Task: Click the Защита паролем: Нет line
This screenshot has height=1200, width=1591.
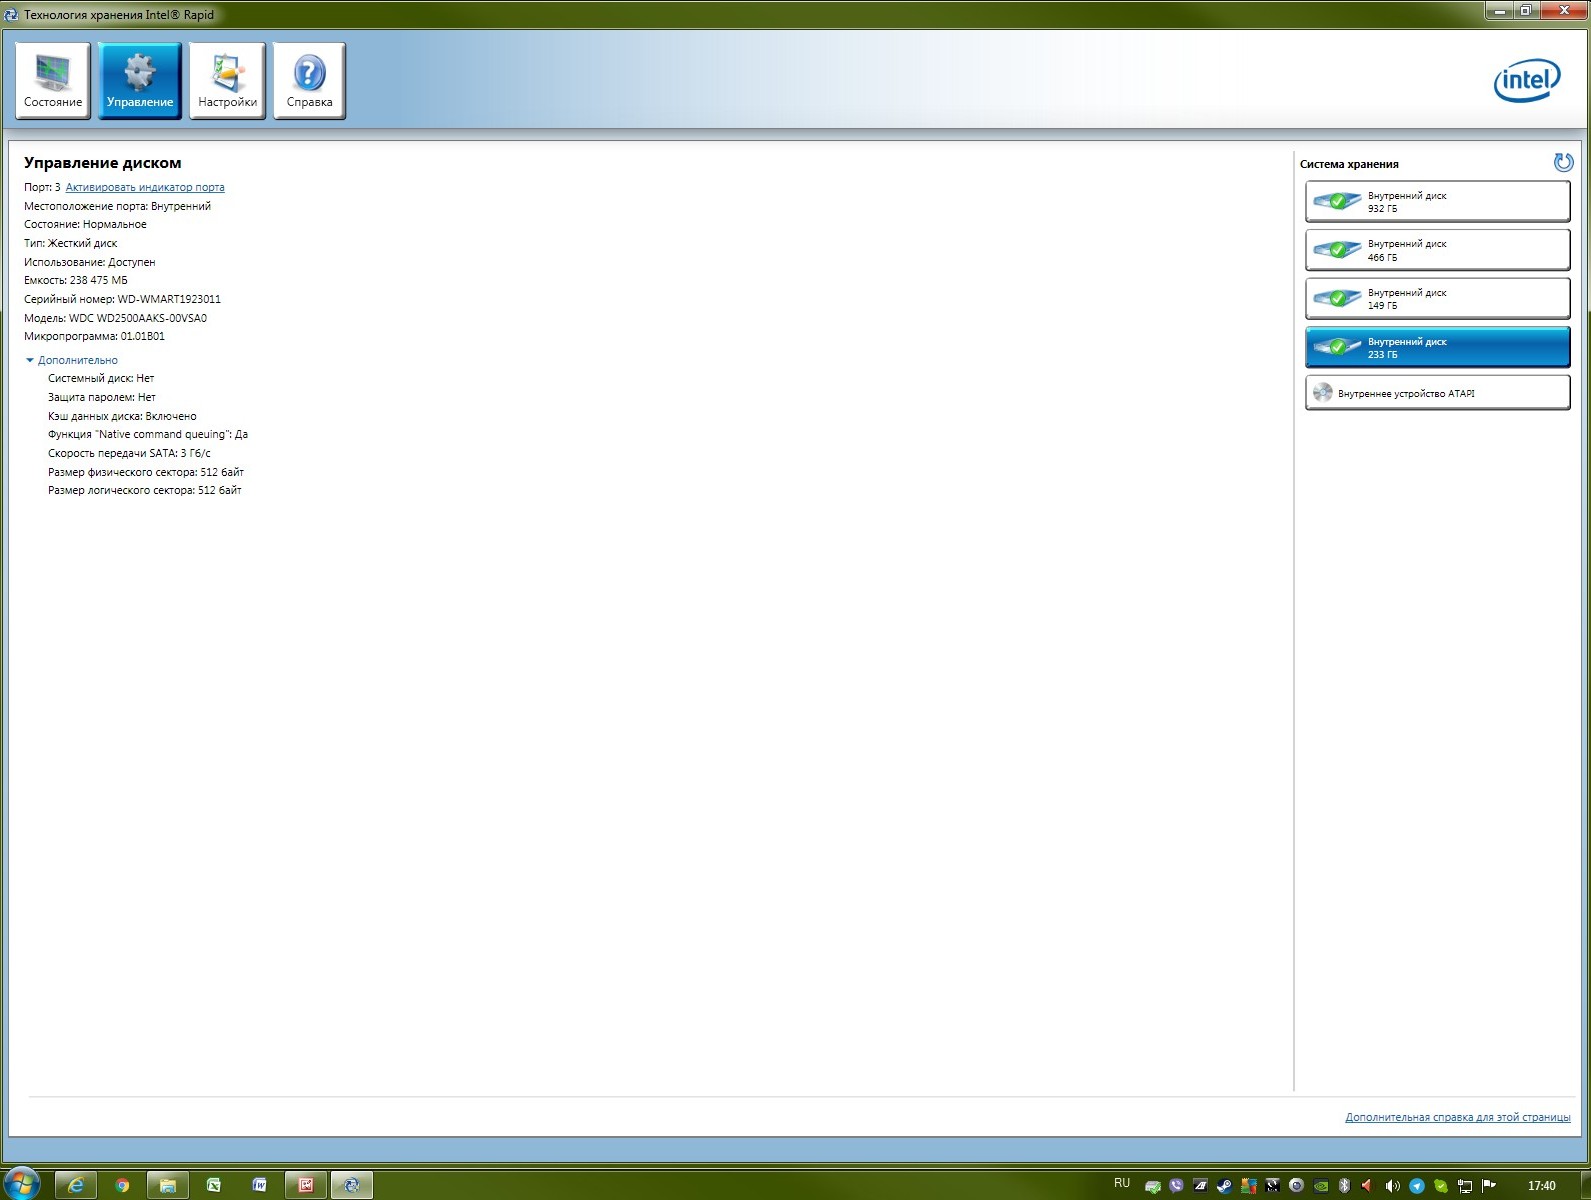Action: [x=102, y=397]
